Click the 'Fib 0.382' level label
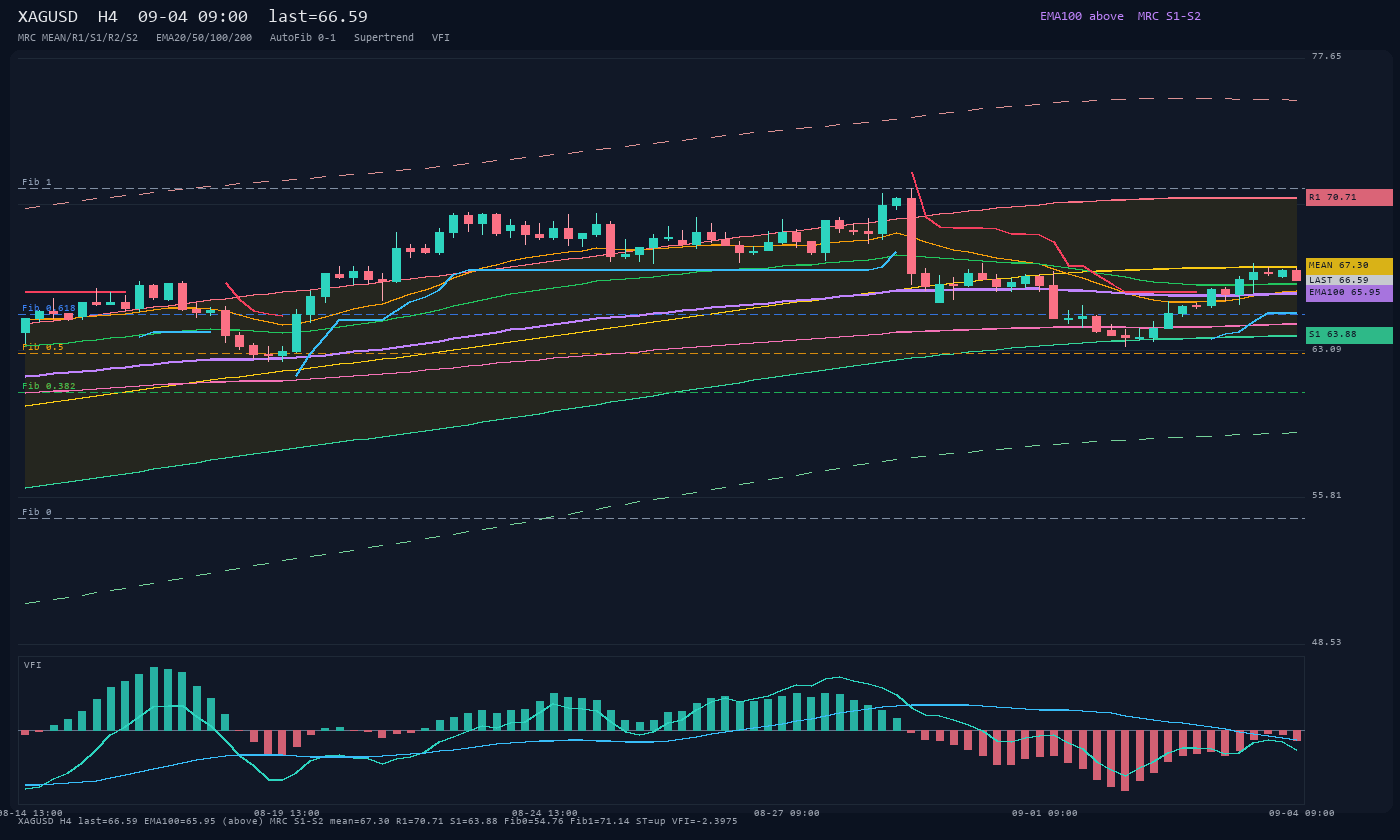Viewport: 1400px width, 840px height. point(49,386)
